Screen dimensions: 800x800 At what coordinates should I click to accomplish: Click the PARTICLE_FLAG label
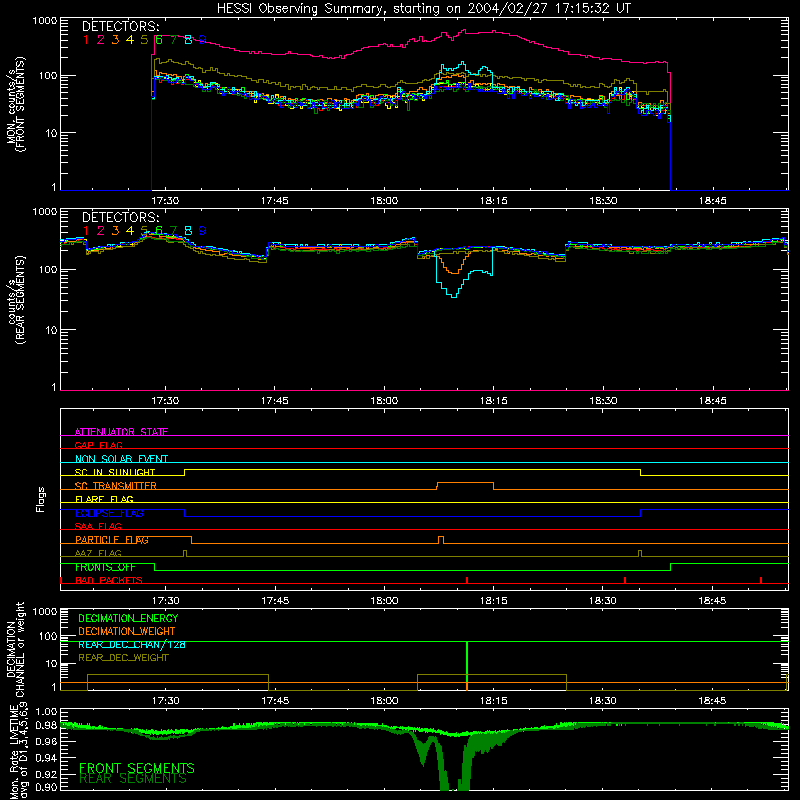[x=112, y=540]
